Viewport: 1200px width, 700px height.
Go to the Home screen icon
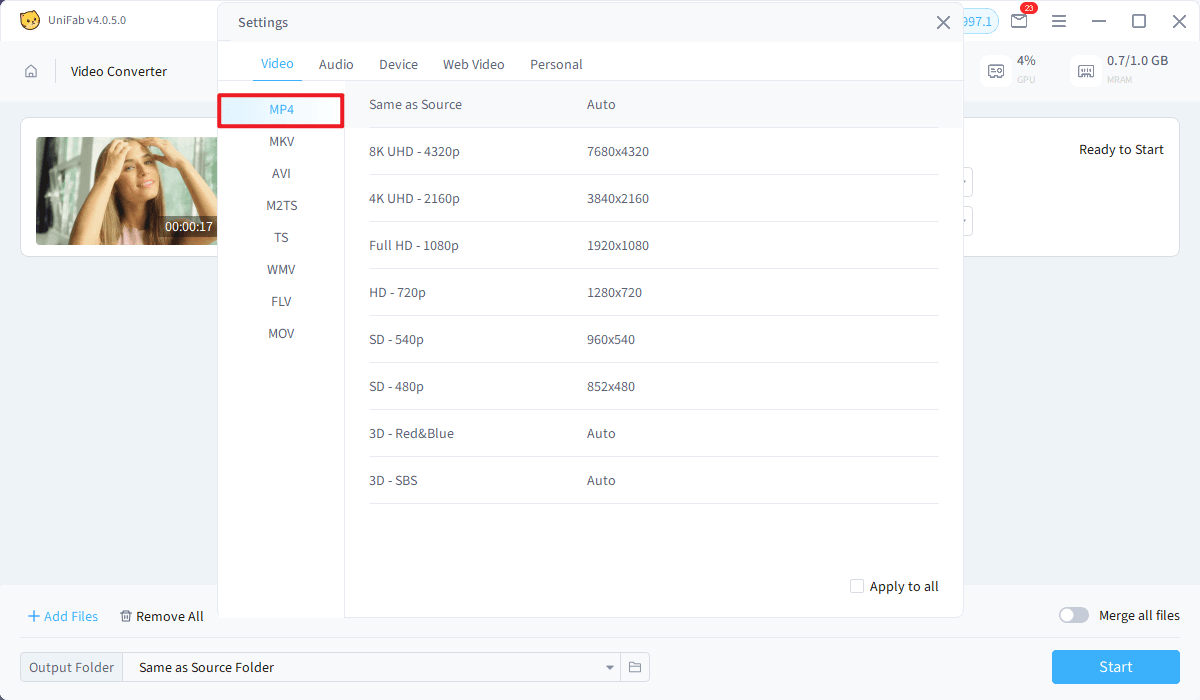pyautogui.click(x=31, y=71)
